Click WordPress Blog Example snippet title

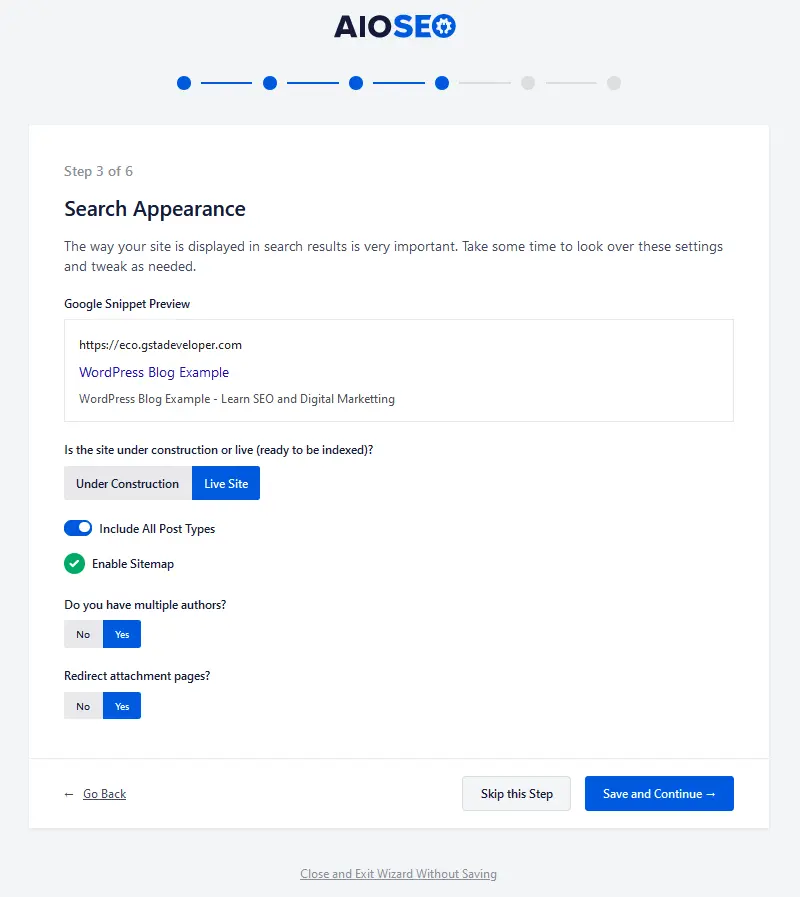coord(154,372)
